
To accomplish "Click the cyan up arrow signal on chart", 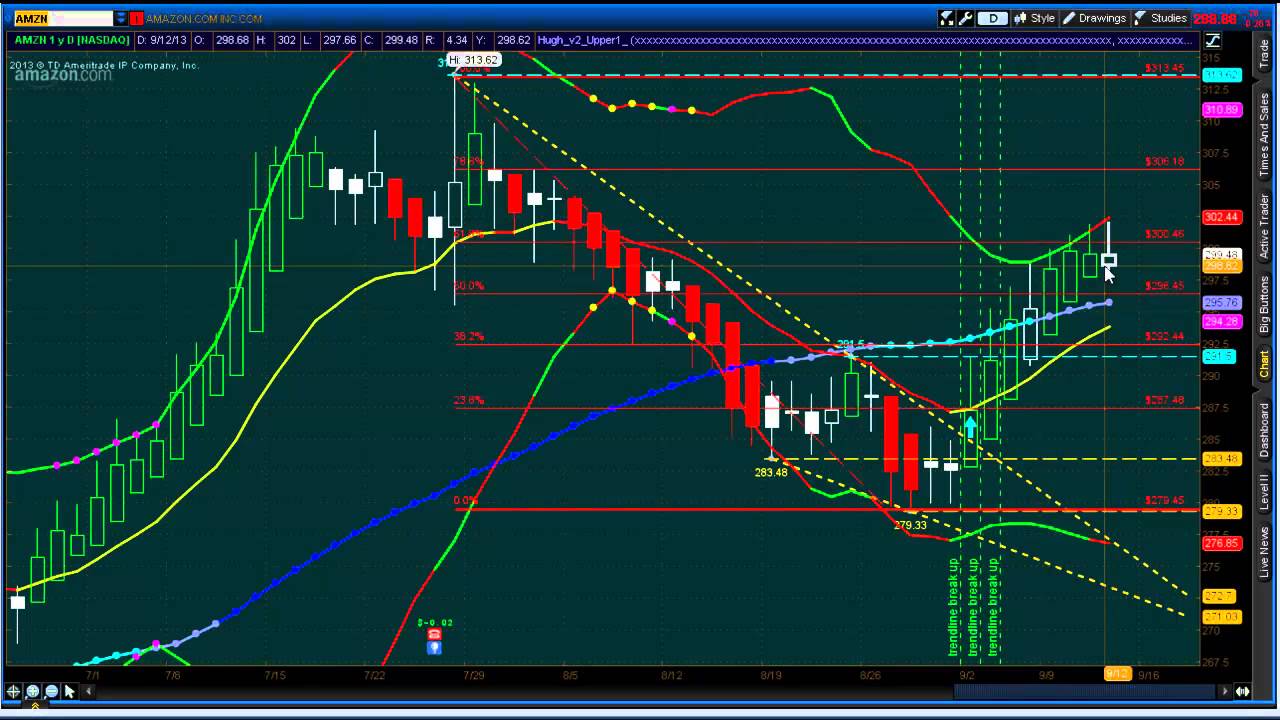I will tap(970, 428).
